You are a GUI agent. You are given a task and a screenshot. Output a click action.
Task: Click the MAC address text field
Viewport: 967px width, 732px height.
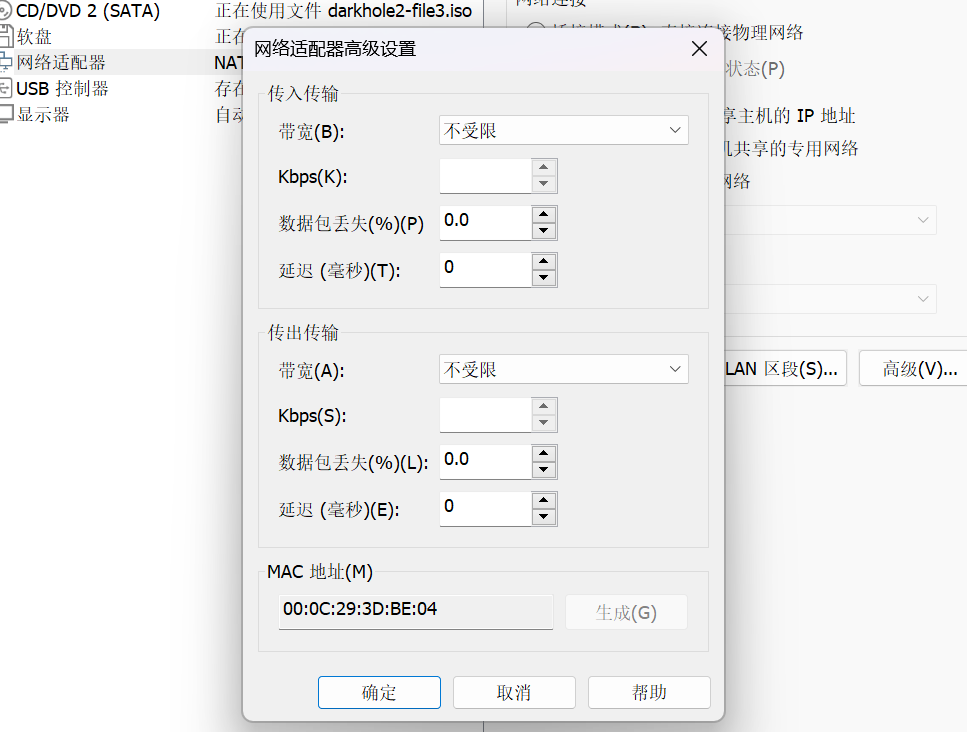tap(415, 610)
